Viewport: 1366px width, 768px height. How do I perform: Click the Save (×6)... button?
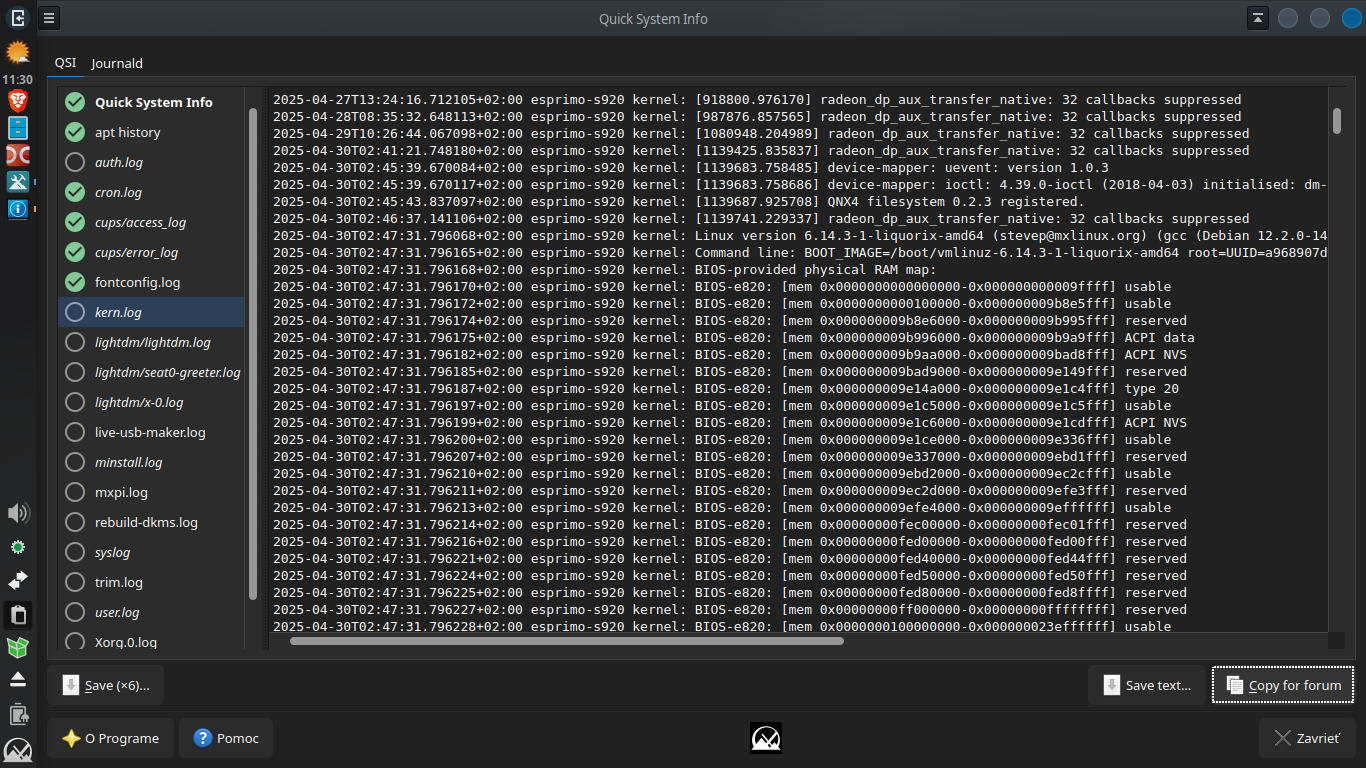tap(105, 685)
